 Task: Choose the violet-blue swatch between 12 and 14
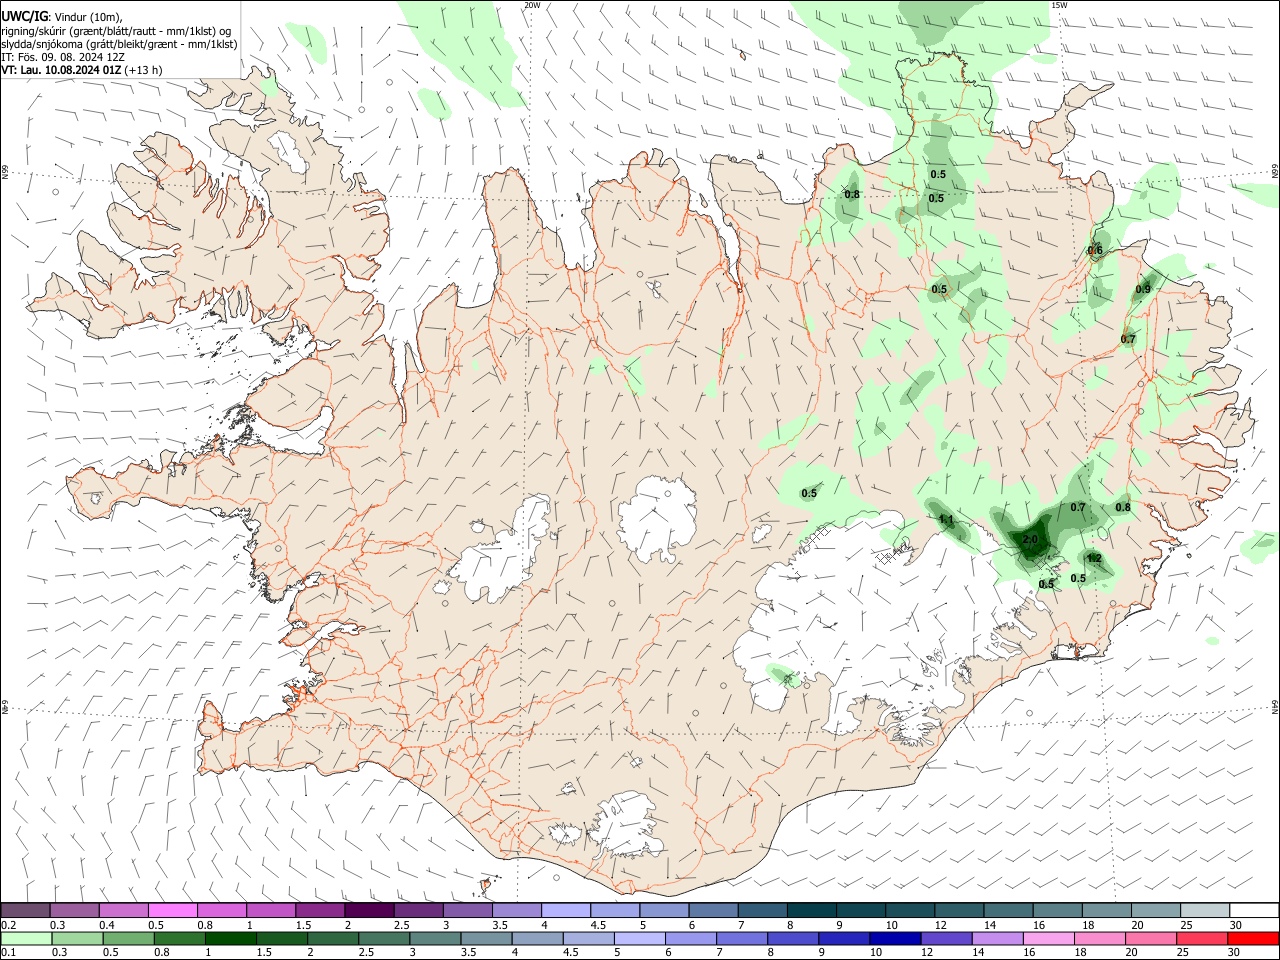(x=947, y=939)
